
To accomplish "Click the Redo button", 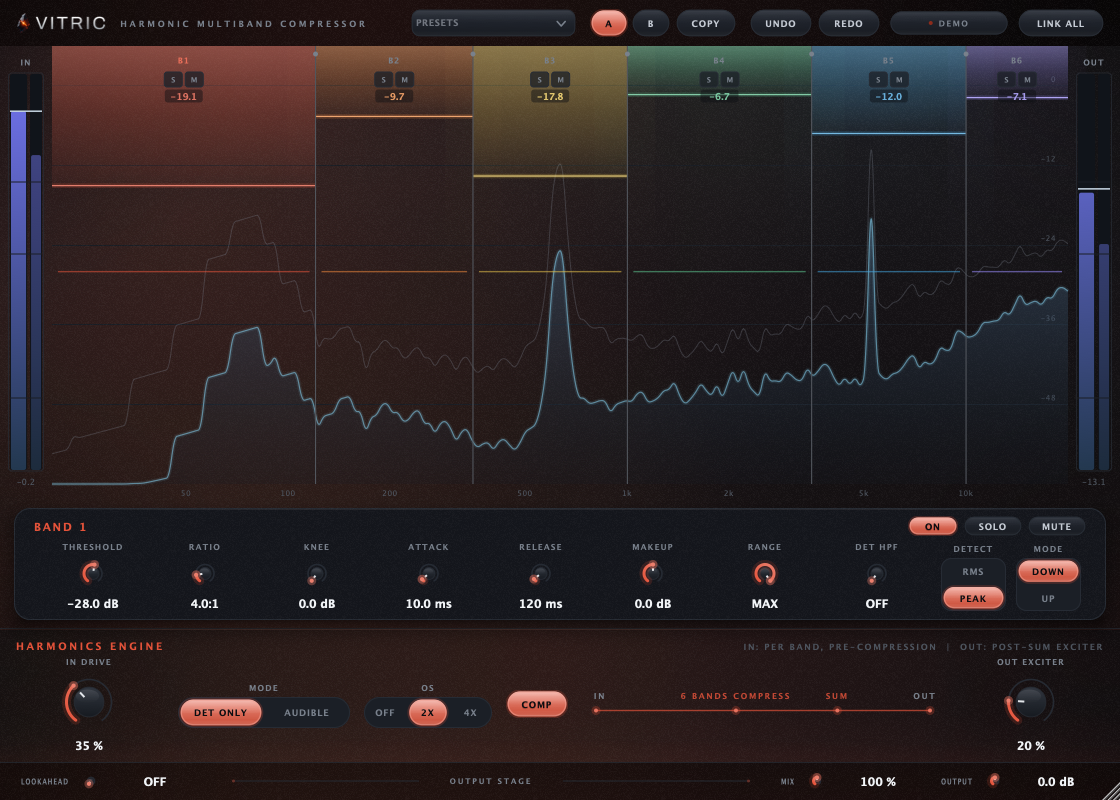I will [849, 24].
